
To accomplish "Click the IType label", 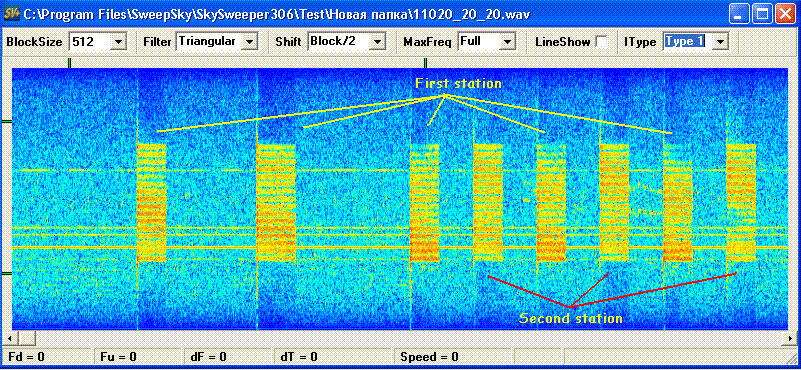I will click(x=640, y=42).
